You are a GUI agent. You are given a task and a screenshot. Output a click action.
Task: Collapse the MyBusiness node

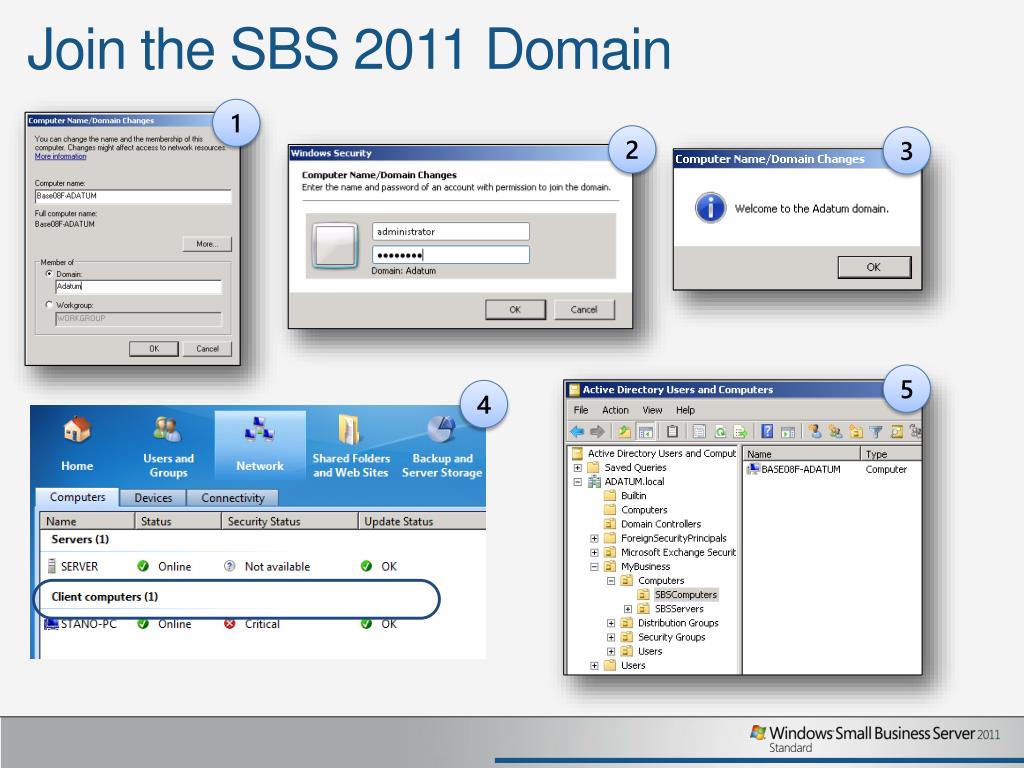point(594,567)
